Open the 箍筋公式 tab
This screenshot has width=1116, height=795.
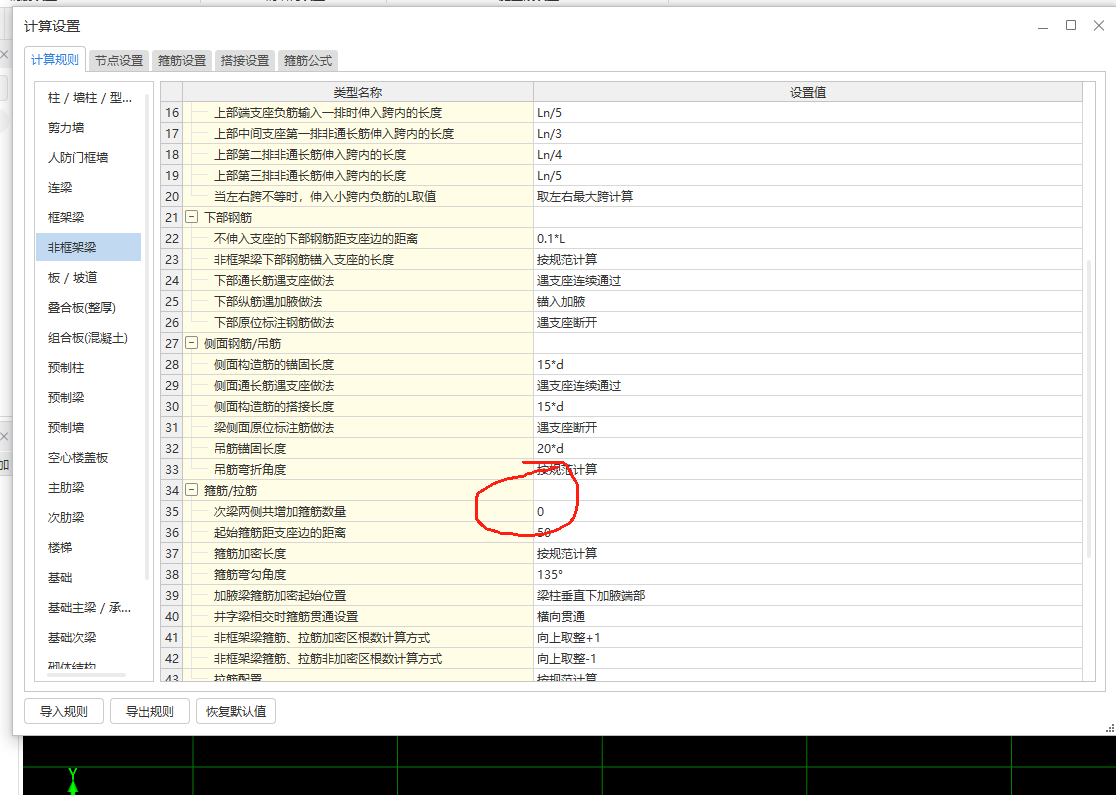pyautogui.click(x=307, y=60)
